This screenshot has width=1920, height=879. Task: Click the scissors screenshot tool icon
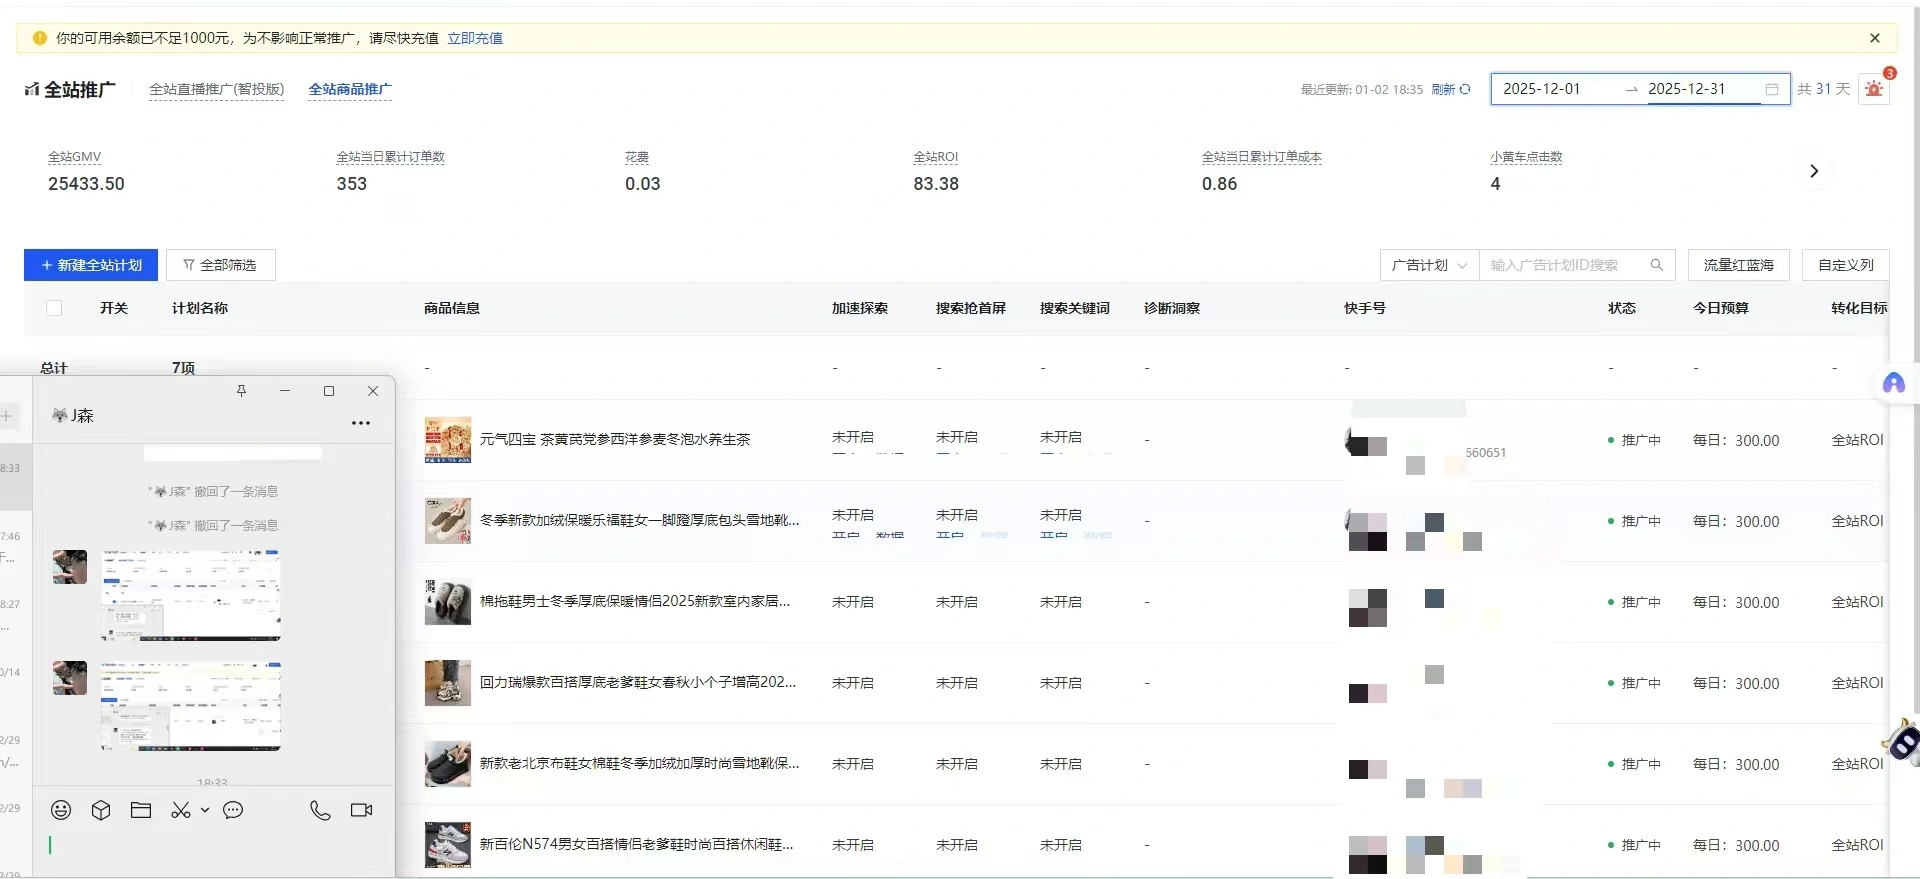(x=180, y=810)
